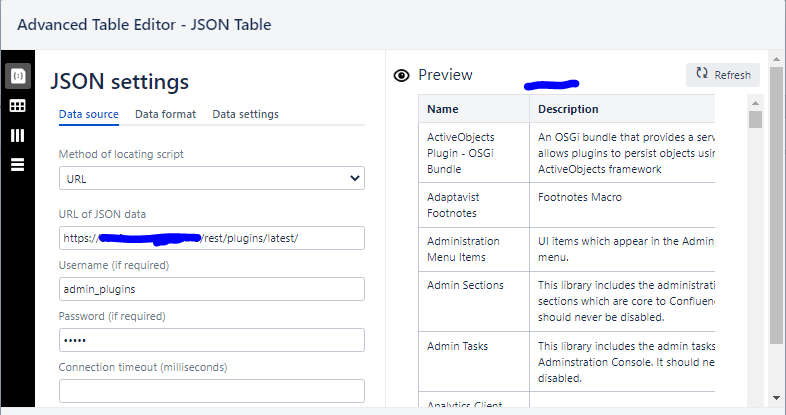Select the Footnotes Macro description cell

click(x=622, y=205)
